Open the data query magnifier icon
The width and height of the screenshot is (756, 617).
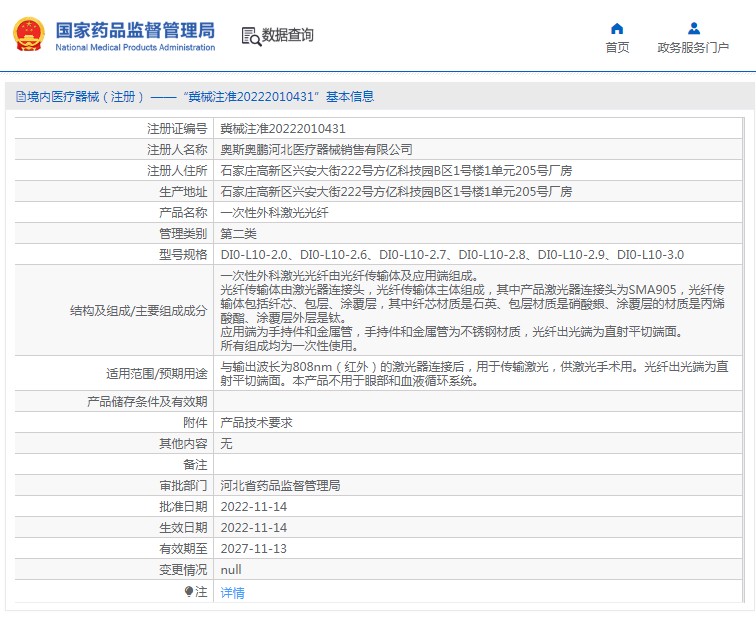pos(251,37)
